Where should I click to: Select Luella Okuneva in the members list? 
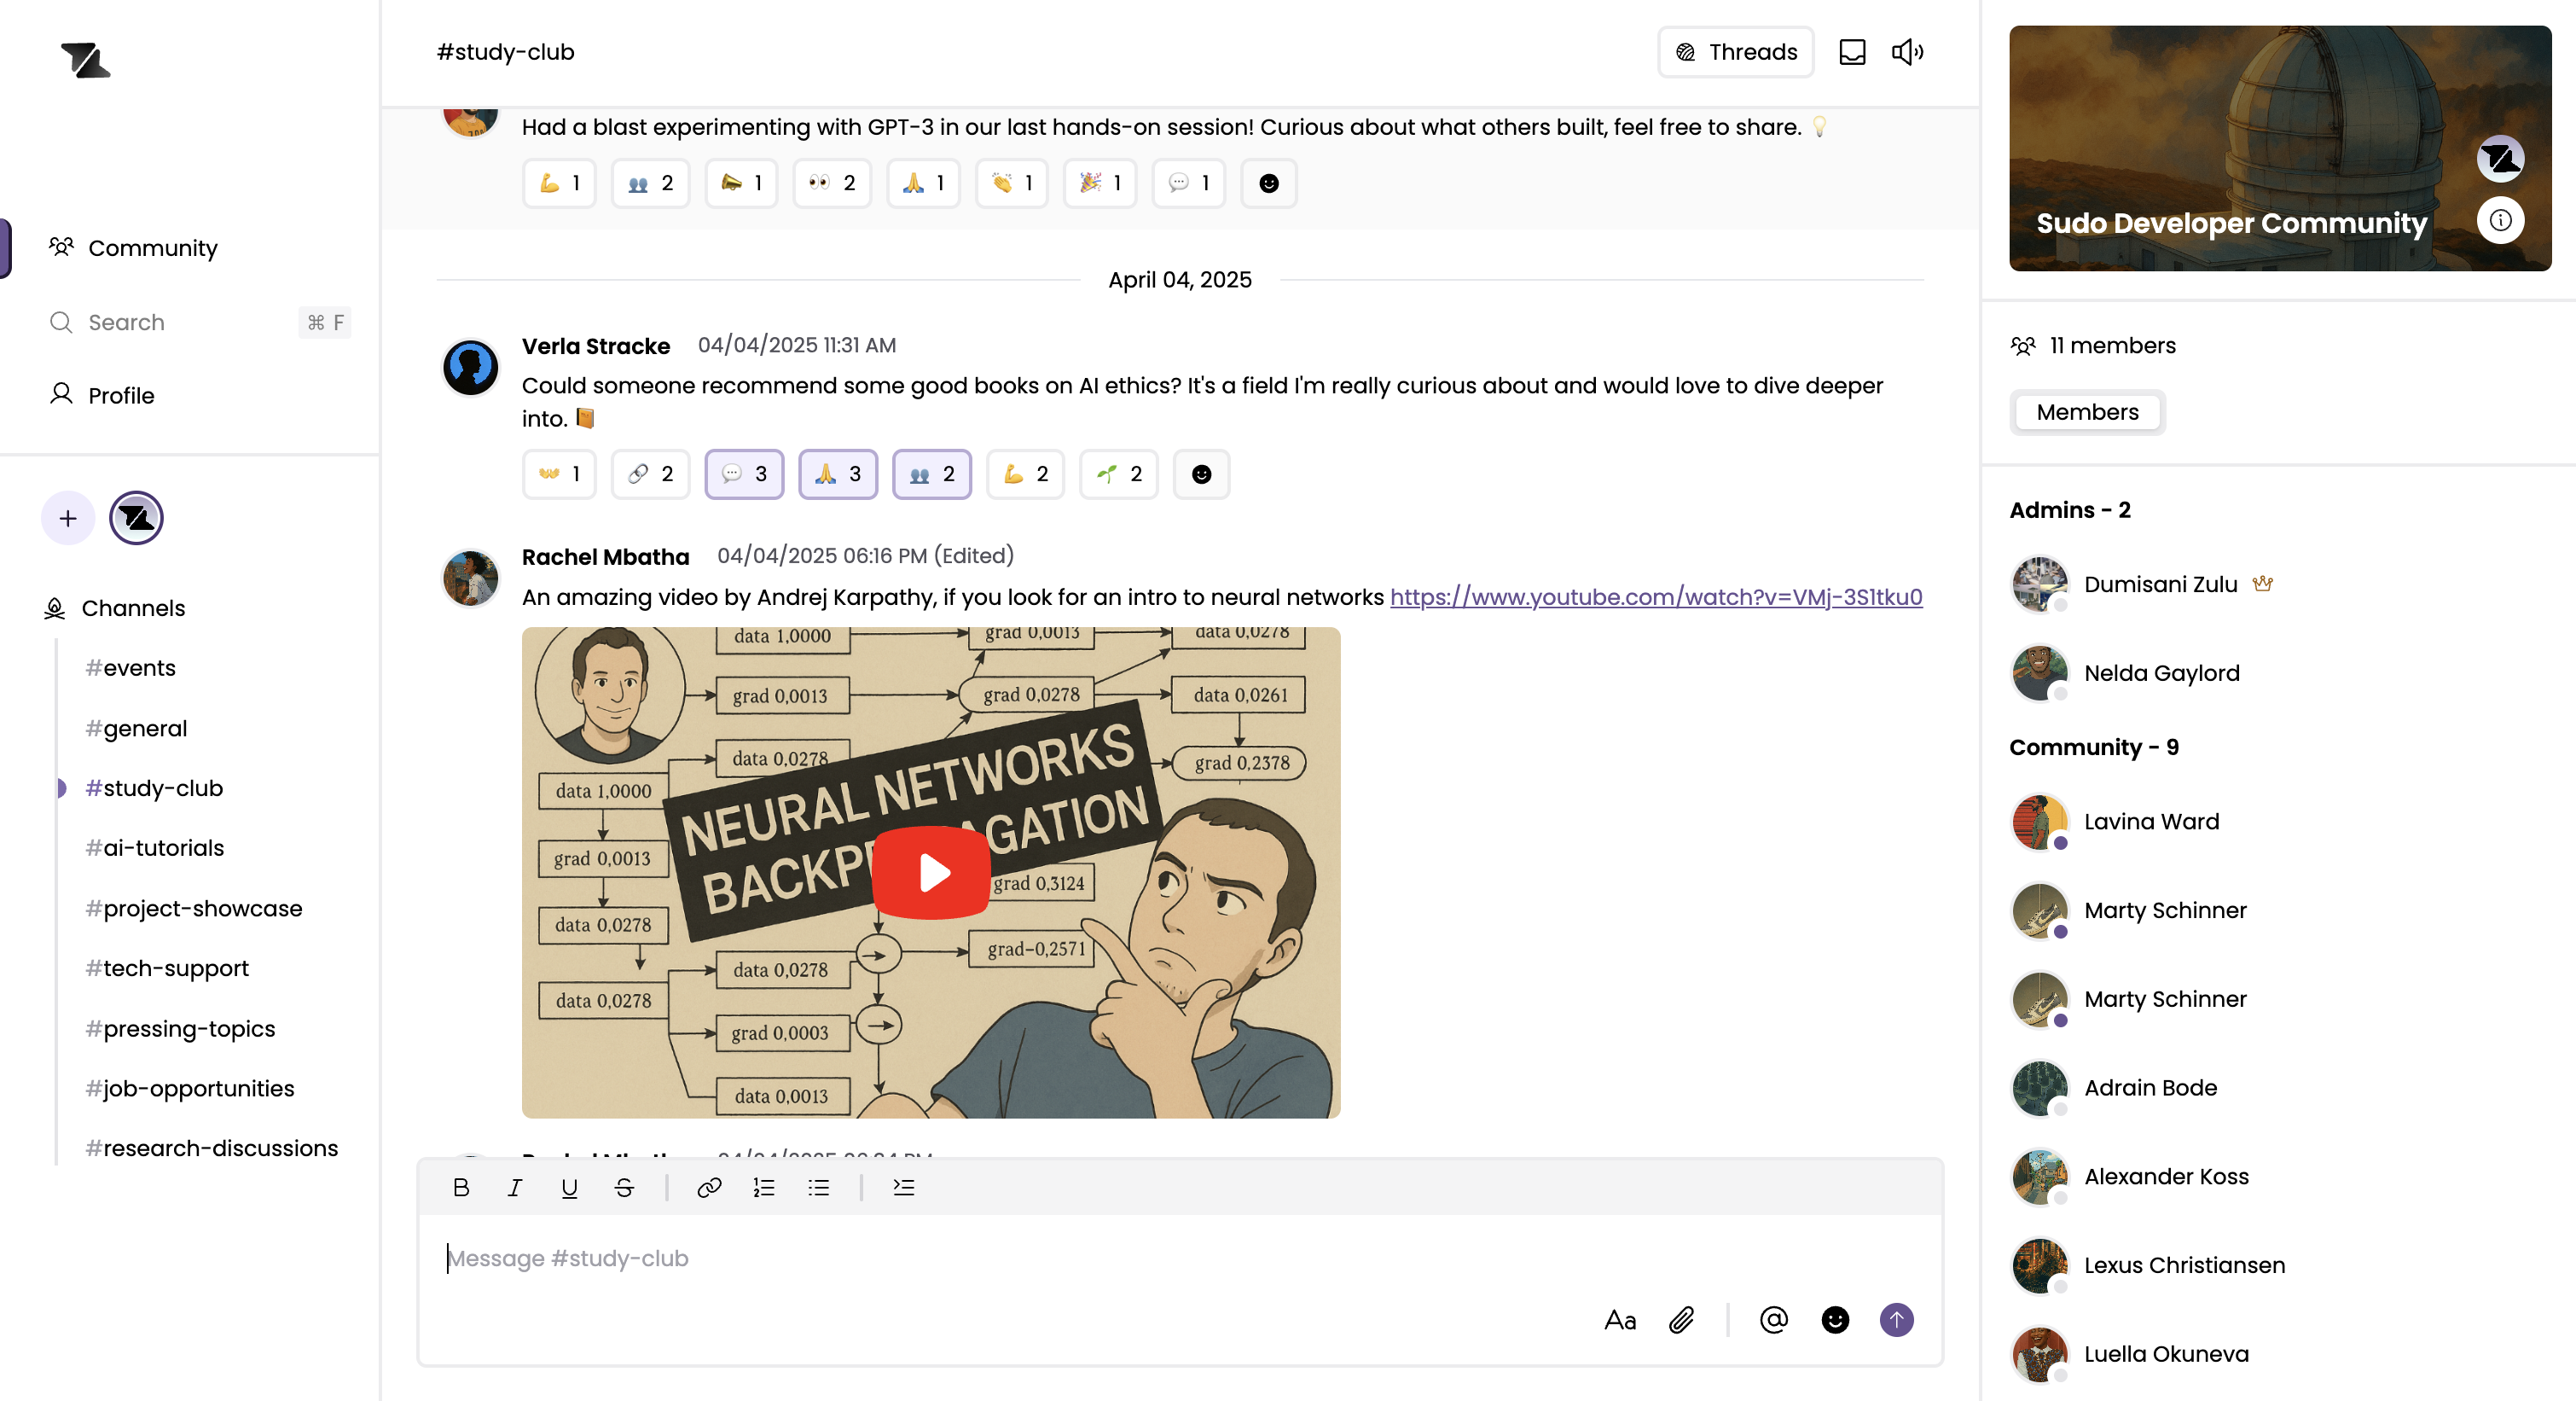(2132, 1354)
